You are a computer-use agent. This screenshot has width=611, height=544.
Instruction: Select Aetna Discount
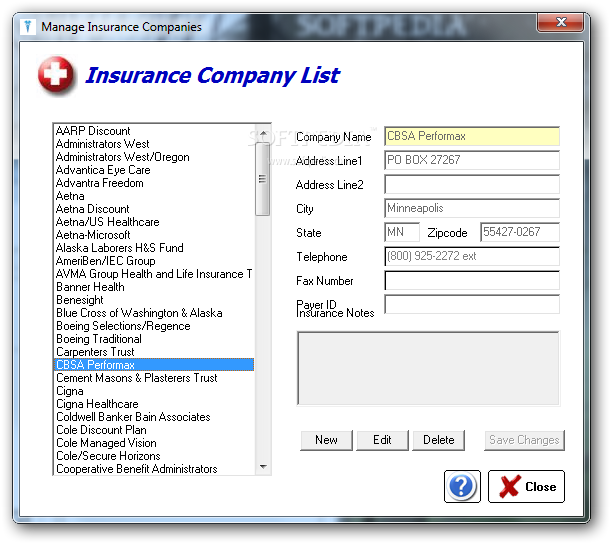pos(154,209)
